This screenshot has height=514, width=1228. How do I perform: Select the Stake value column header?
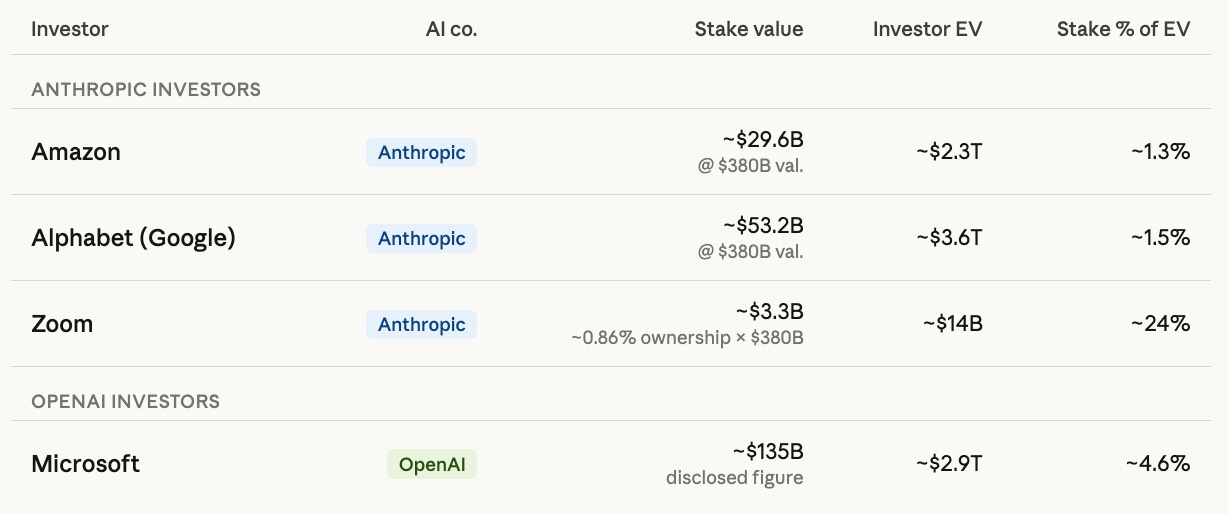pos(748,29)
